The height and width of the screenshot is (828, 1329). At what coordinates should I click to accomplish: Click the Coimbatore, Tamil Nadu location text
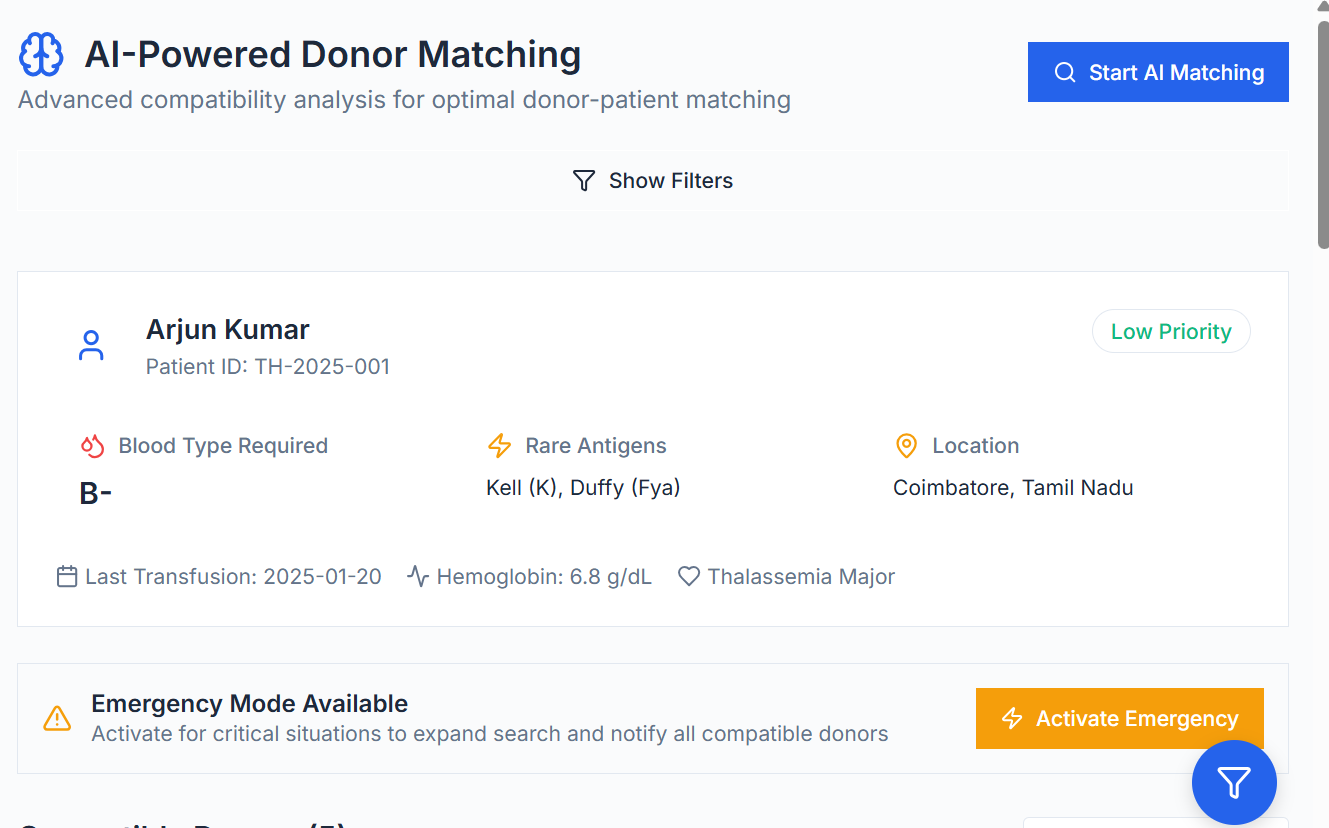pos(1013,488)
